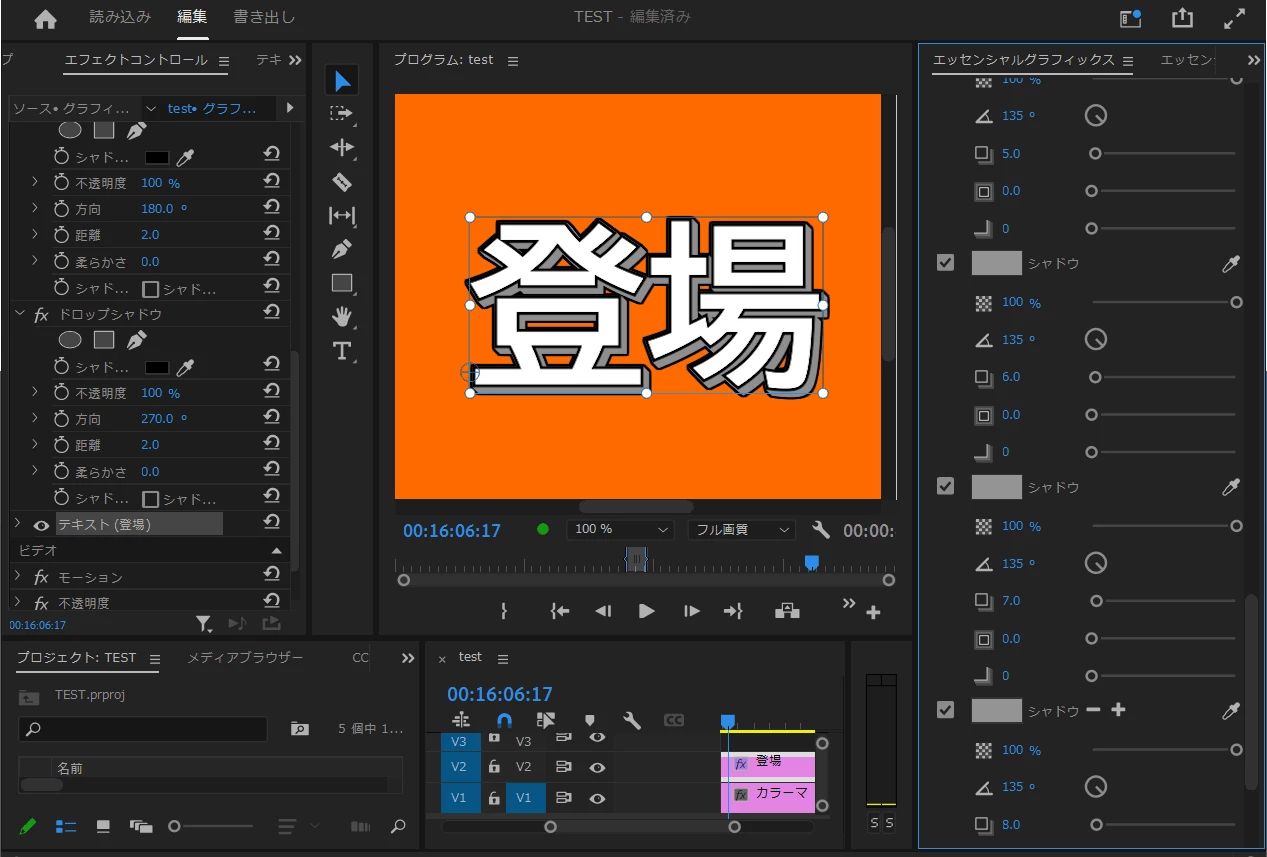The width and height of the screenshot is (1267, 857).
Task: Toggle full screen video icon
Action: pyautogui.click(x=1235, y=18)
